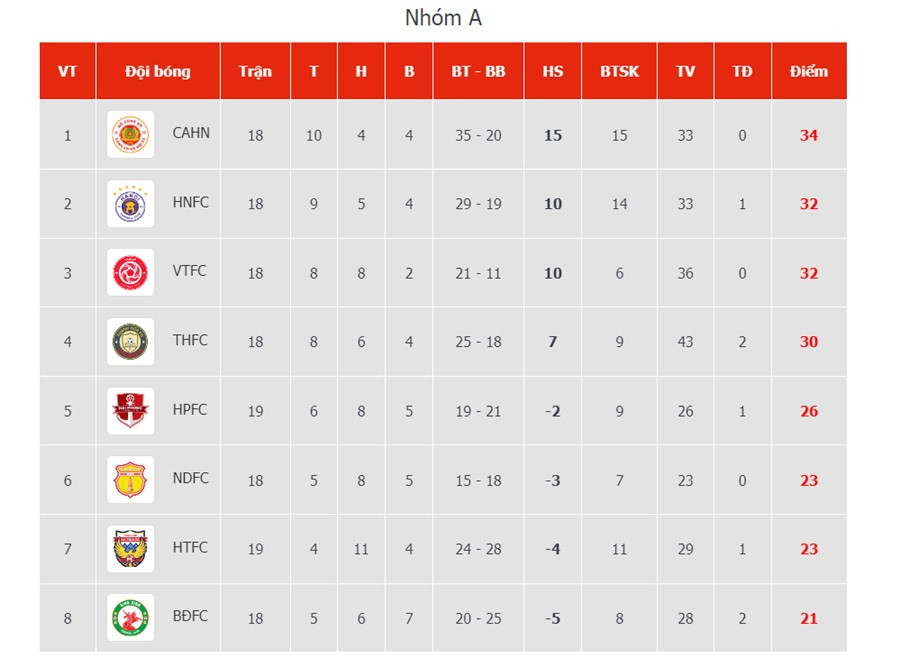The height and width of the screenshot is (667, 900).
Task: Click CAHN's 34 points value
Action: [809, 135]
